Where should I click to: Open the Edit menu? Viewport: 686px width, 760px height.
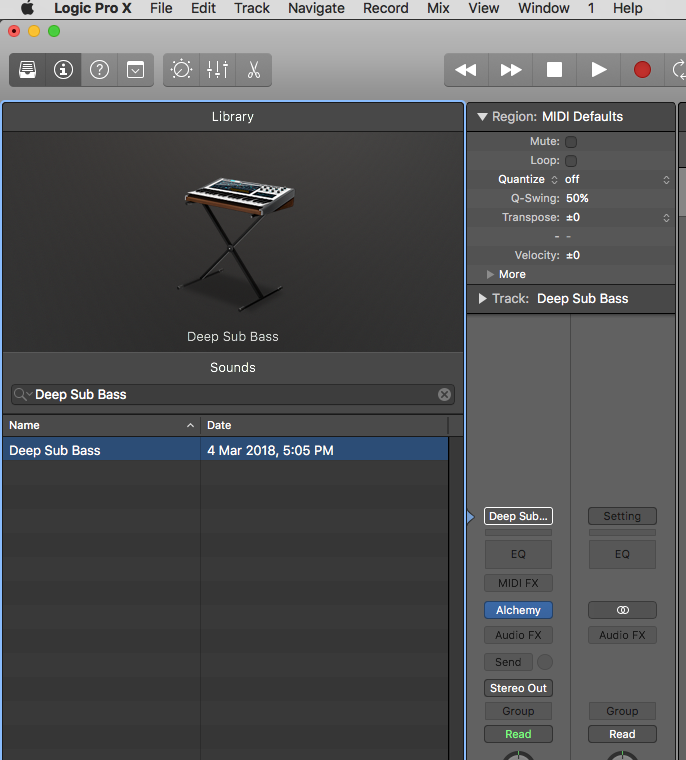(203, 8)
